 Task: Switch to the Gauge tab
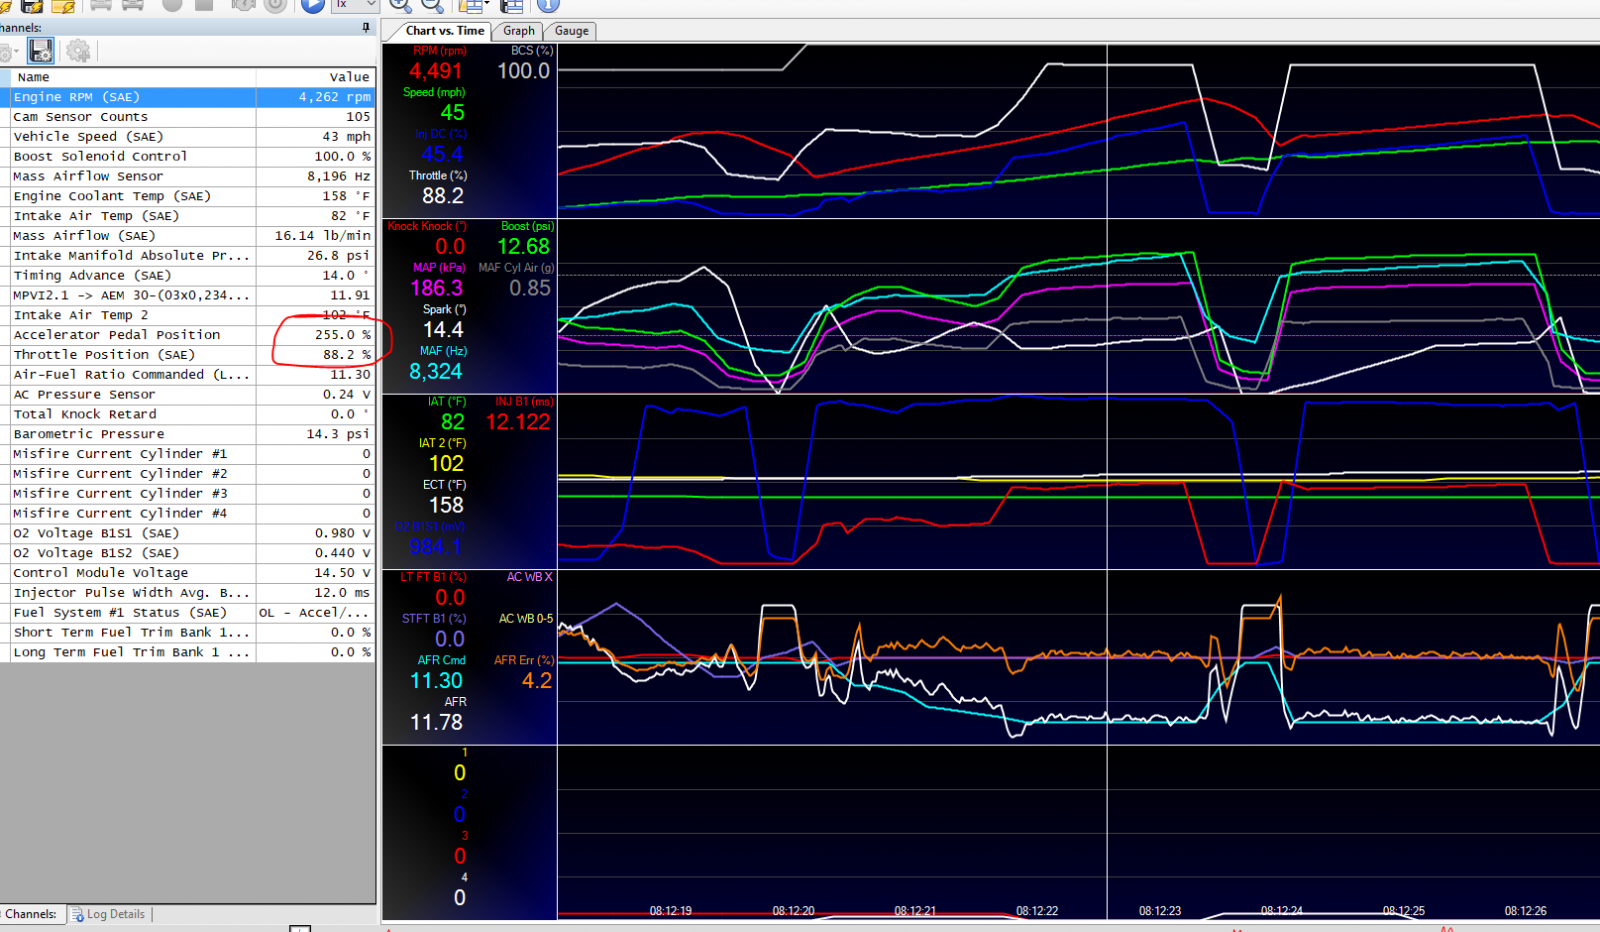point(572,31)
